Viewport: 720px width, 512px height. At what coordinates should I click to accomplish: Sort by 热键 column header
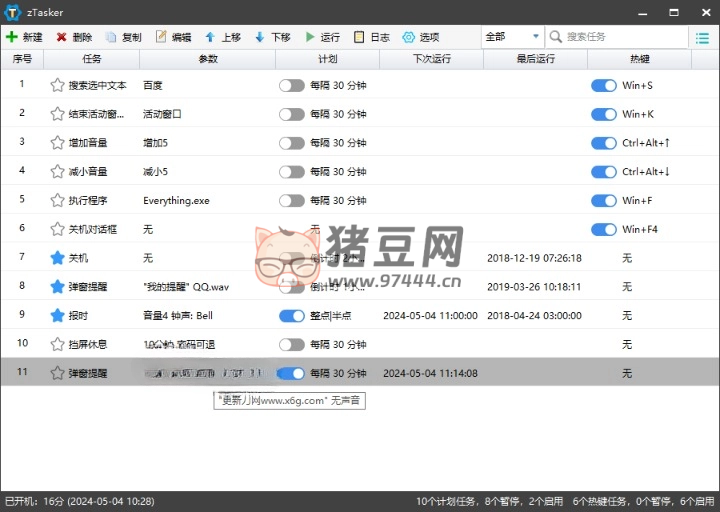tap(640, 59)
